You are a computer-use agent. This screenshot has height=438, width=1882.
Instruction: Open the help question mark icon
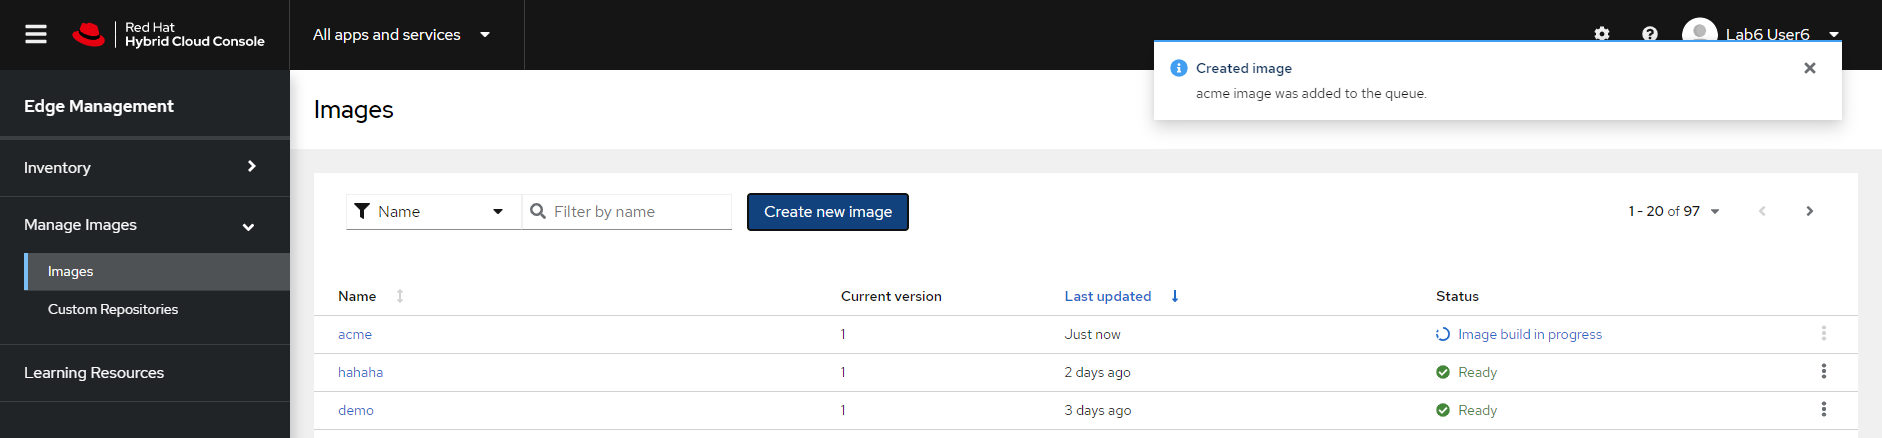coord(1650,34)
